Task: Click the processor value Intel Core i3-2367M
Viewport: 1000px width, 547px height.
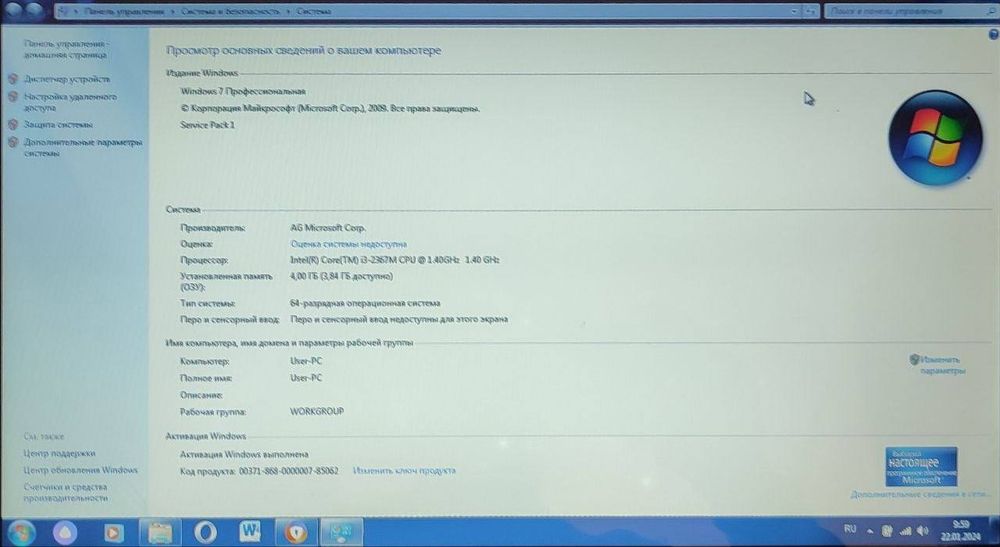Action: (x=394, y=260)
